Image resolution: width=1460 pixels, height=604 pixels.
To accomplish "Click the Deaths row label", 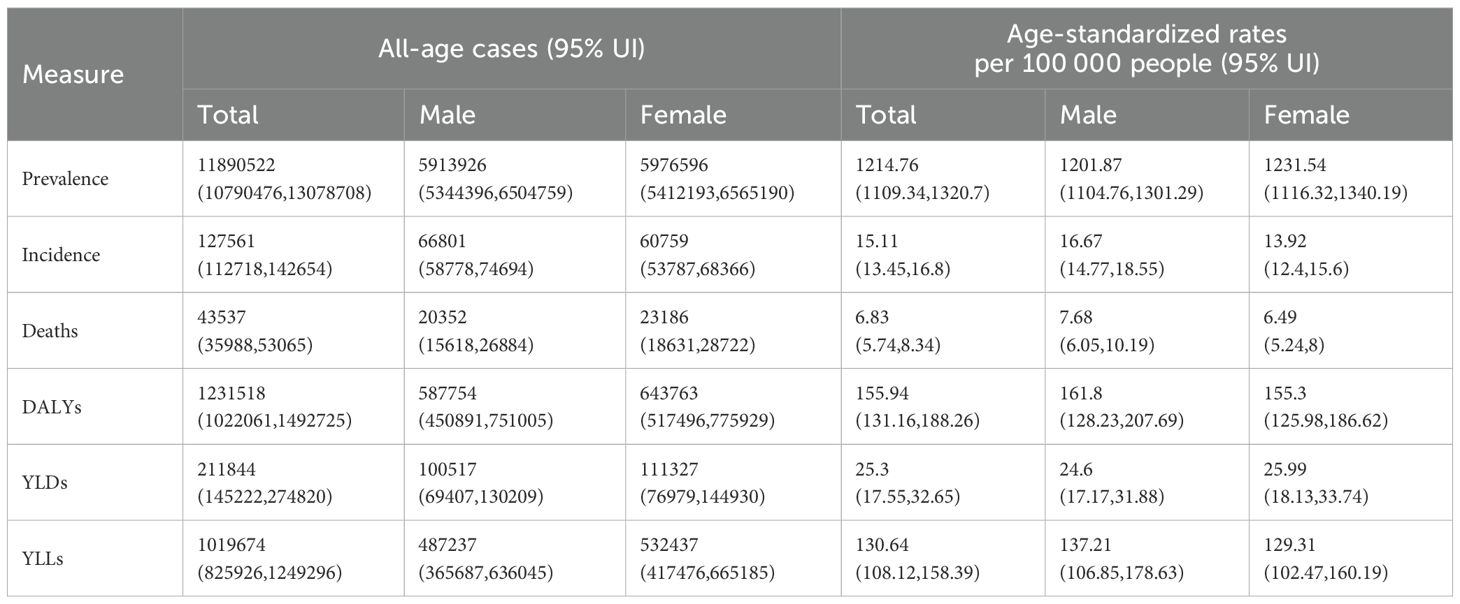I will [x=52, y=331].
